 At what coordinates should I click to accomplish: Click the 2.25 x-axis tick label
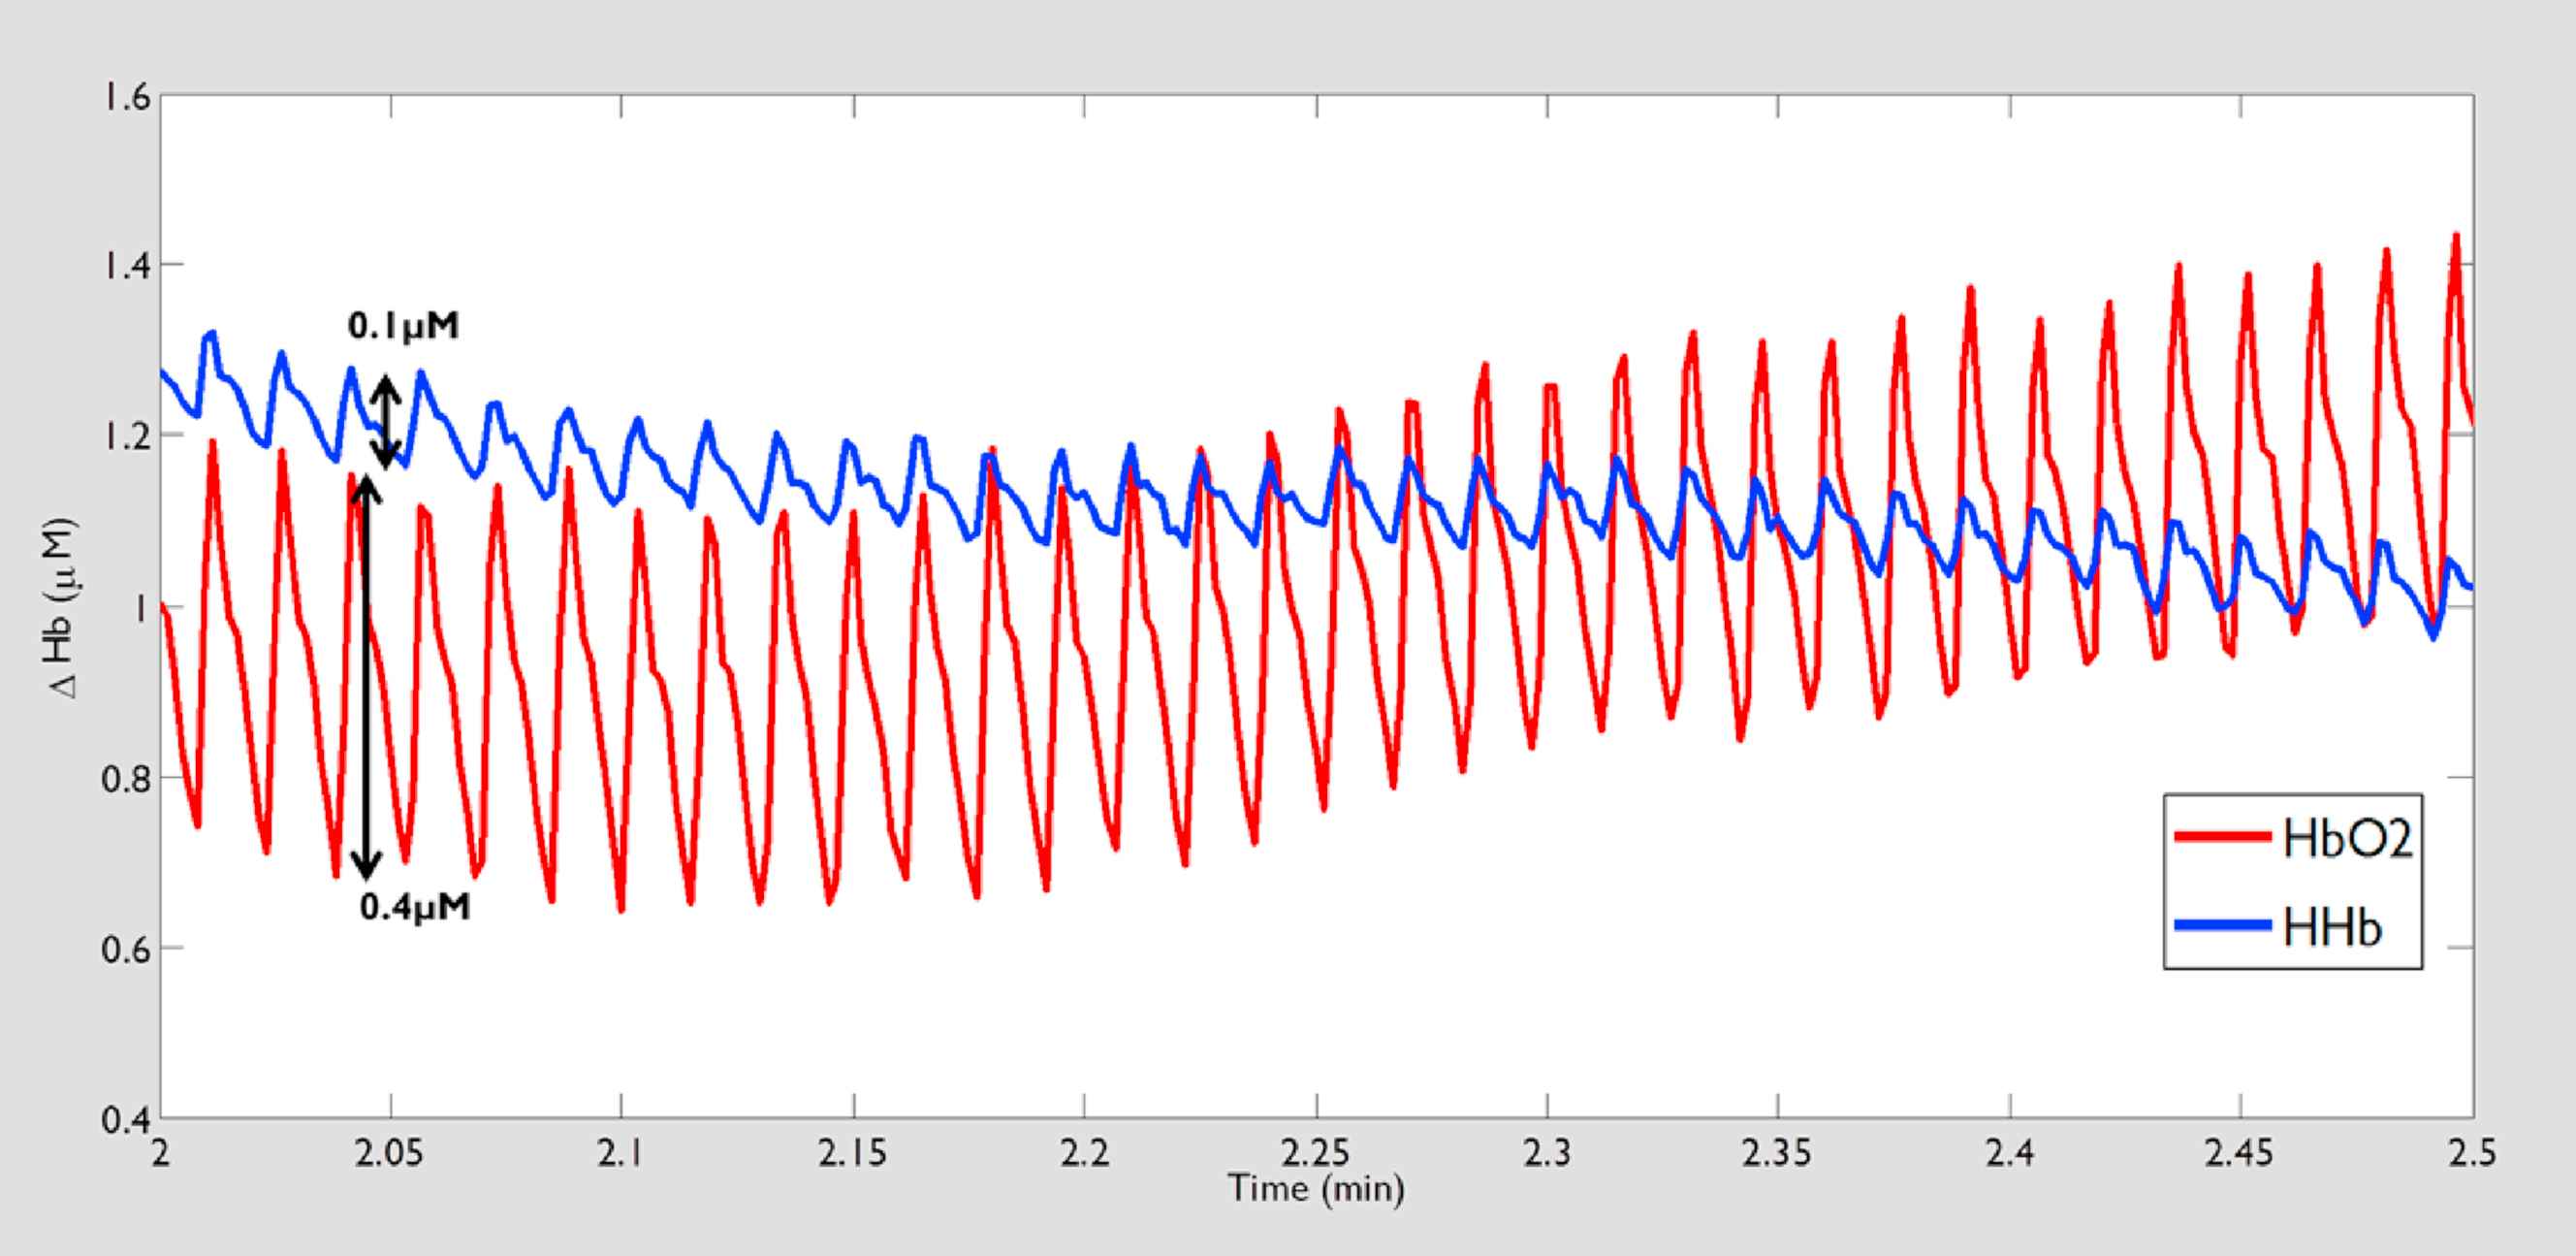pyautogui.click(x=1316, y=1153)
